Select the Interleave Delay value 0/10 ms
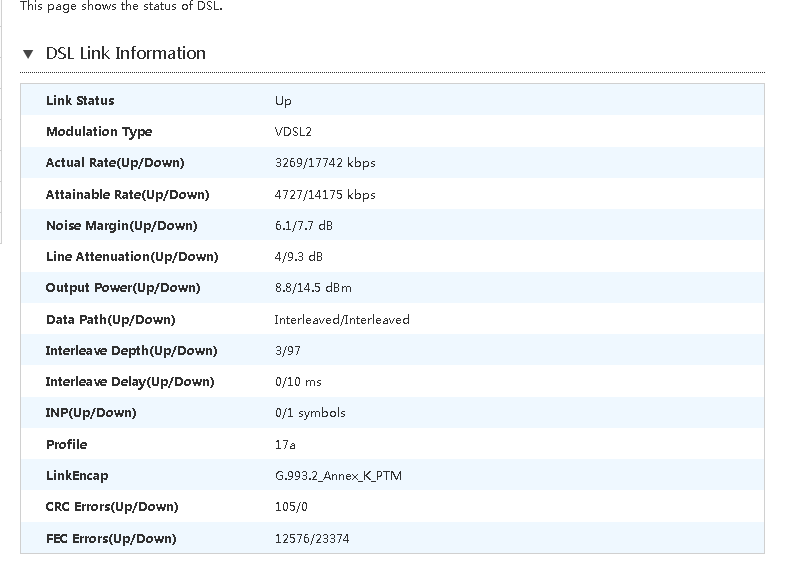Viewport: 801px width, 578px height. tap(298, 382)
